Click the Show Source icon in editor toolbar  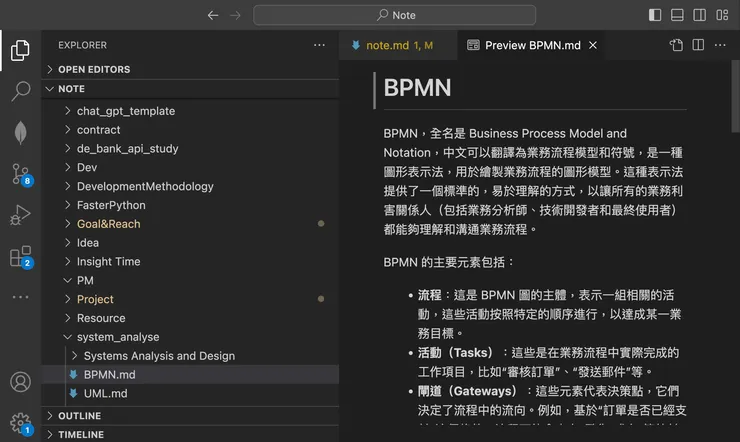tap(676, 45)
